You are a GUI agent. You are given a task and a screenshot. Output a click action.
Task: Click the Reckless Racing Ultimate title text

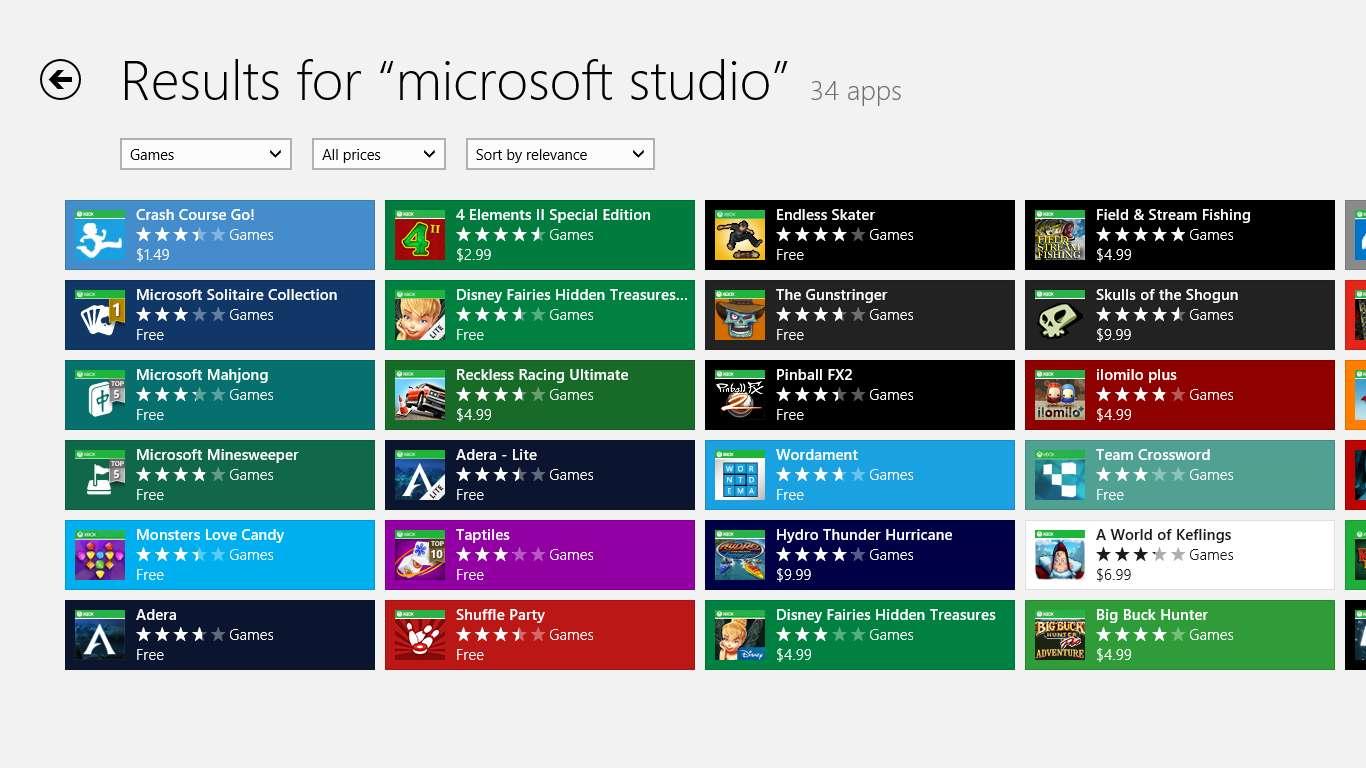(542, 375)
